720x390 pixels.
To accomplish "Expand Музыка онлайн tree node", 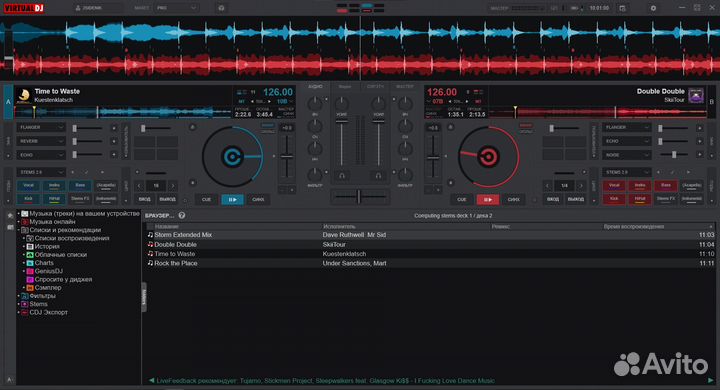I will 19,222.
